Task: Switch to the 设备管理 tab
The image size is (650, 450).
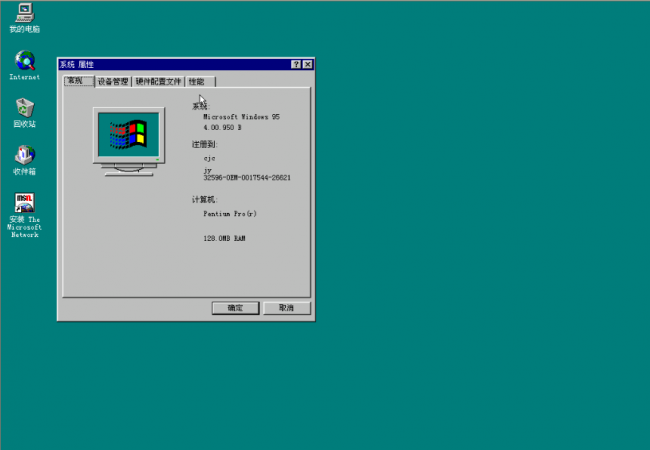Action: click(x=113, y=82)
